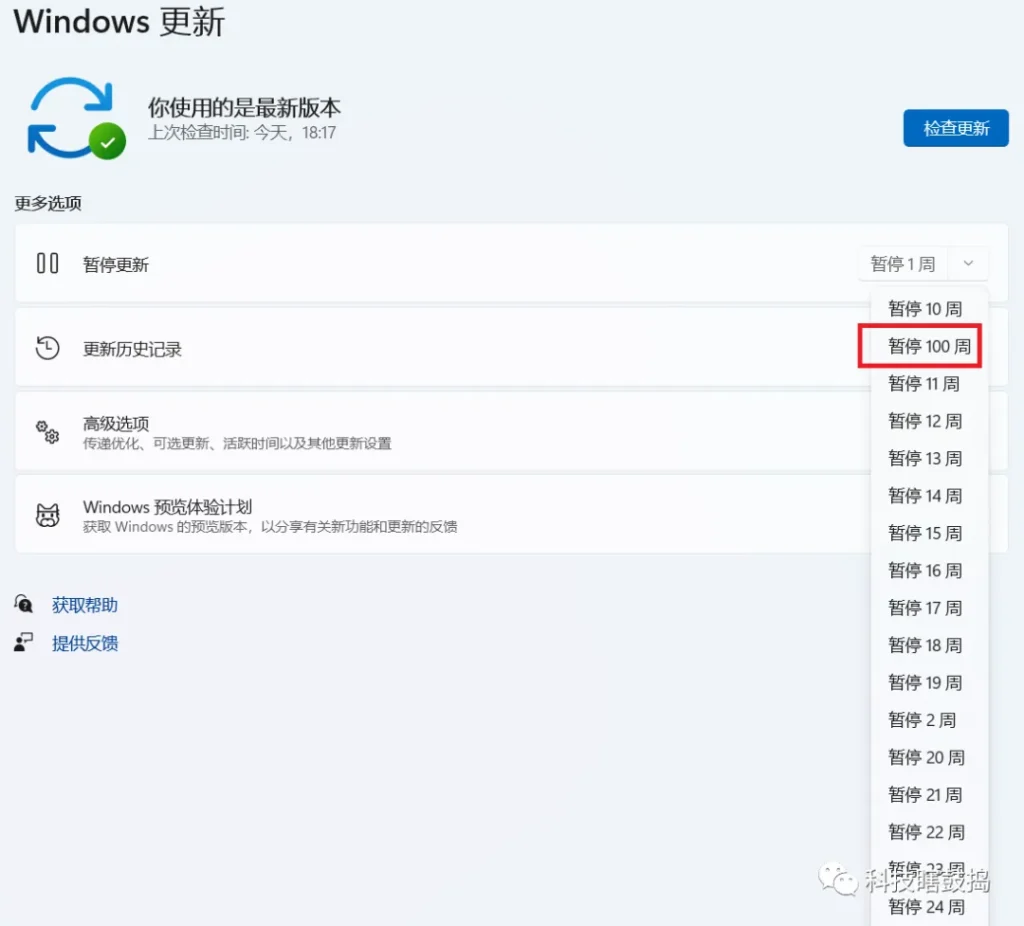Open the 暂停 1 周 dropdown chevron
The image size is (1024, 926).
tap(968, 263)
